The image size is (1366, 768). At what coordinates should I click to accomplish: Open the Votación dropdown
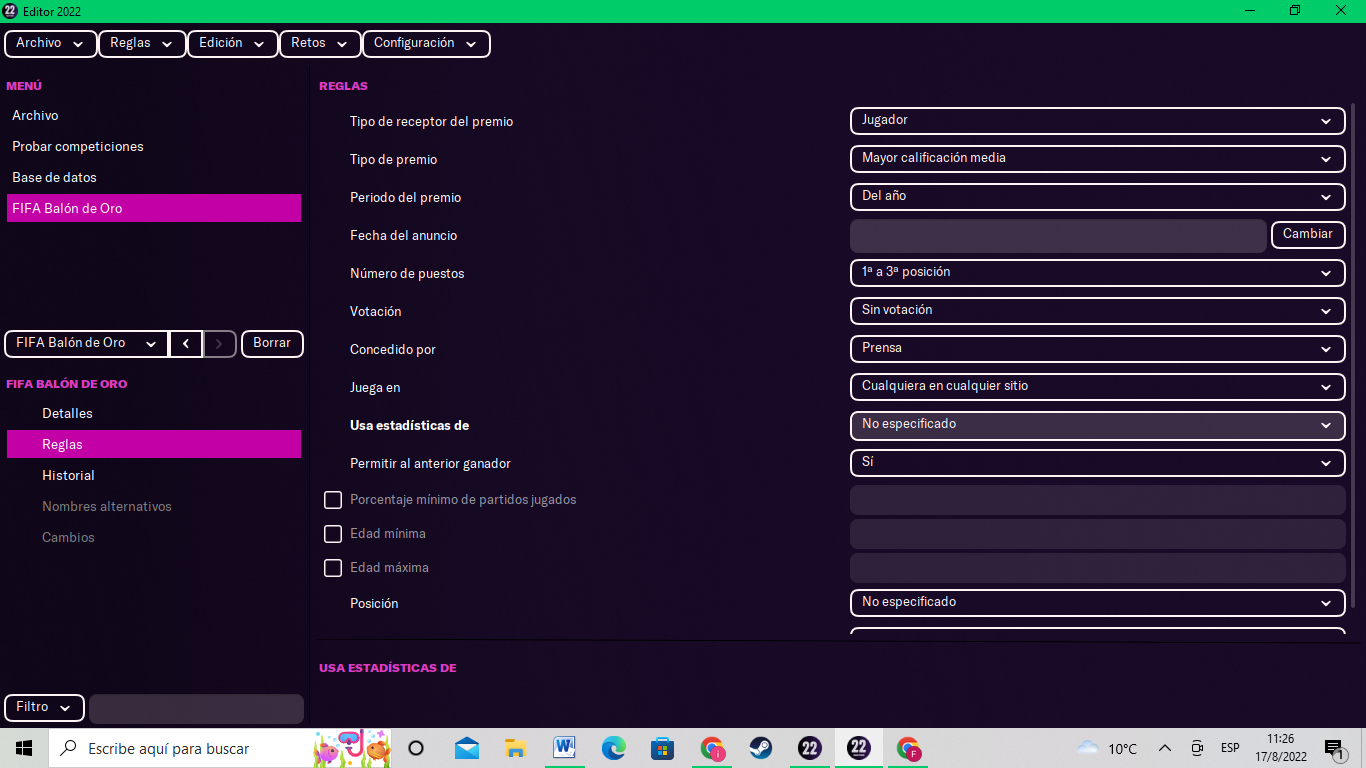pyautogui.click(x=1097, y=311)
